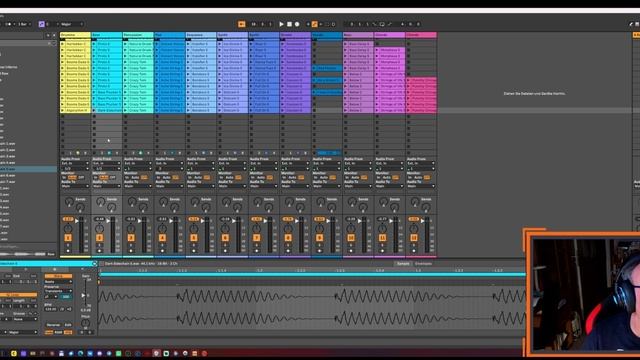
Task: Toggle the purple scale mode button
Action: pyautogui.click(x=41, y=24)
